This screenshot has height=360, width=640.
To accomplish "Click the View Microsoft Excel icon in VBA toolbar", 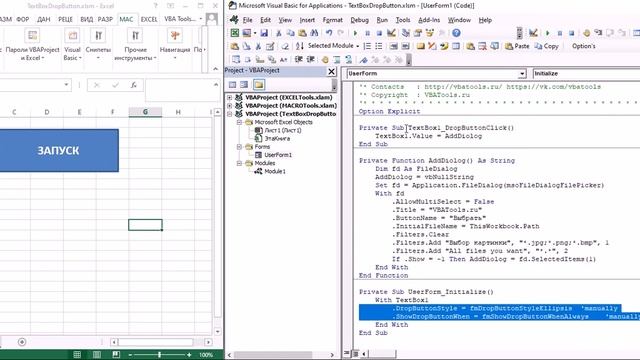I will tap(235, 33).
